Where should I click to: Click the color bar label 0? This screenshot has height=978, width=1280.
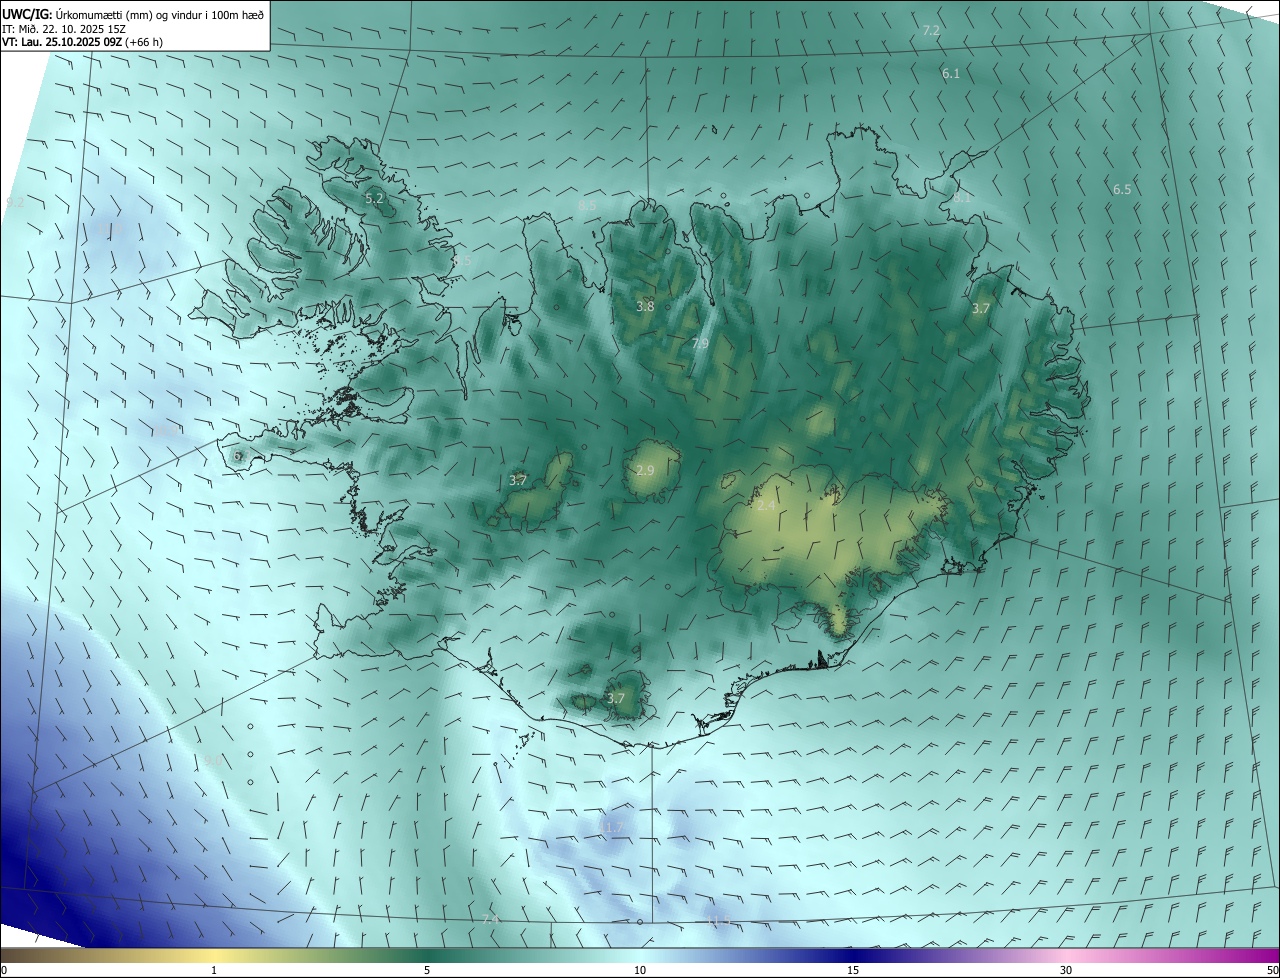(4, 971)
